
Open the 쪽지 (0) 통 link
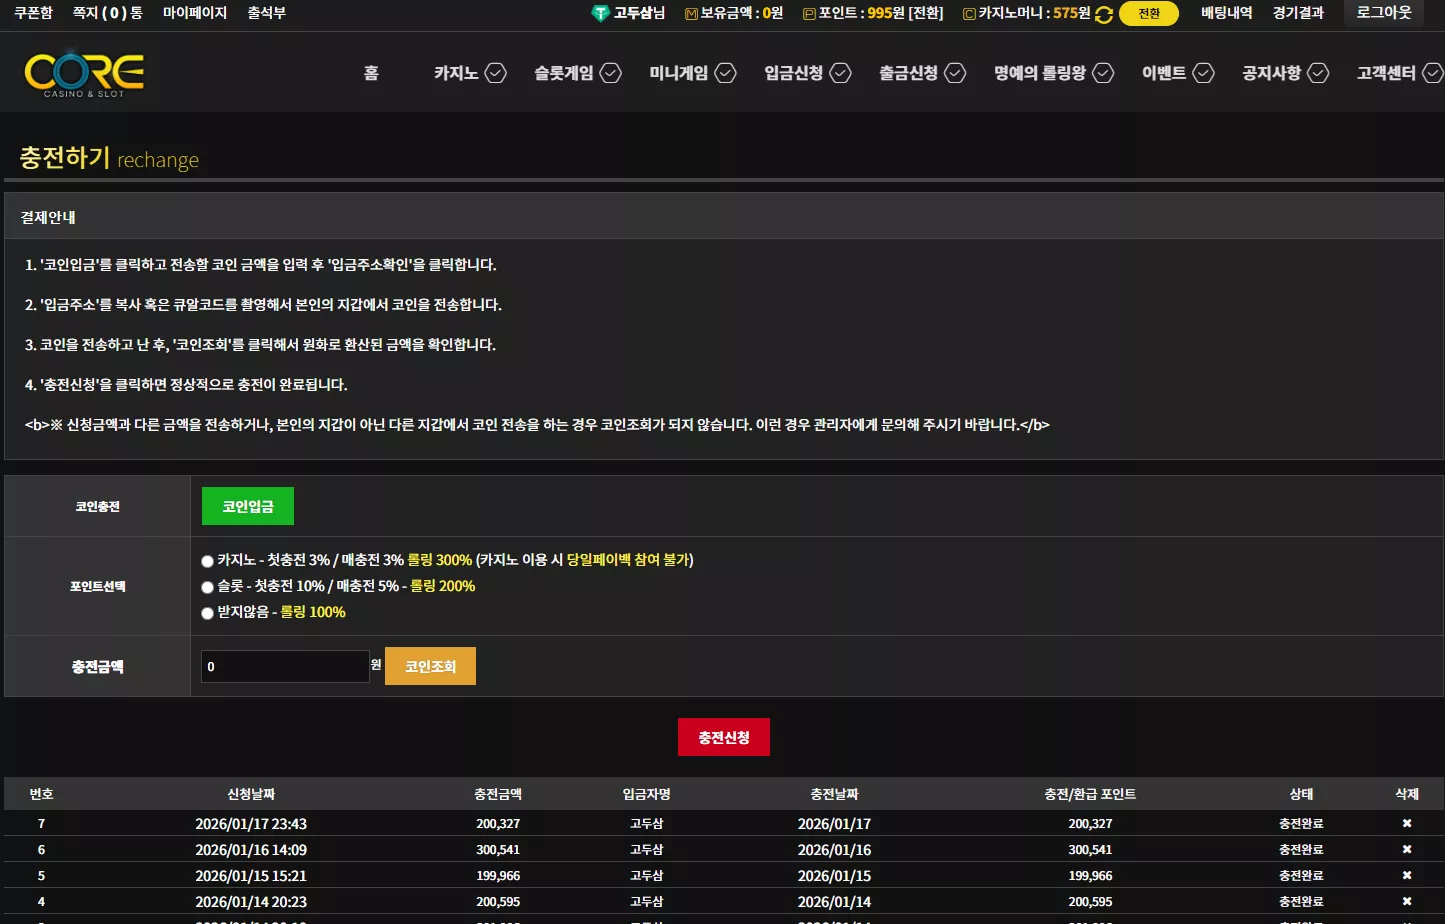108,13
